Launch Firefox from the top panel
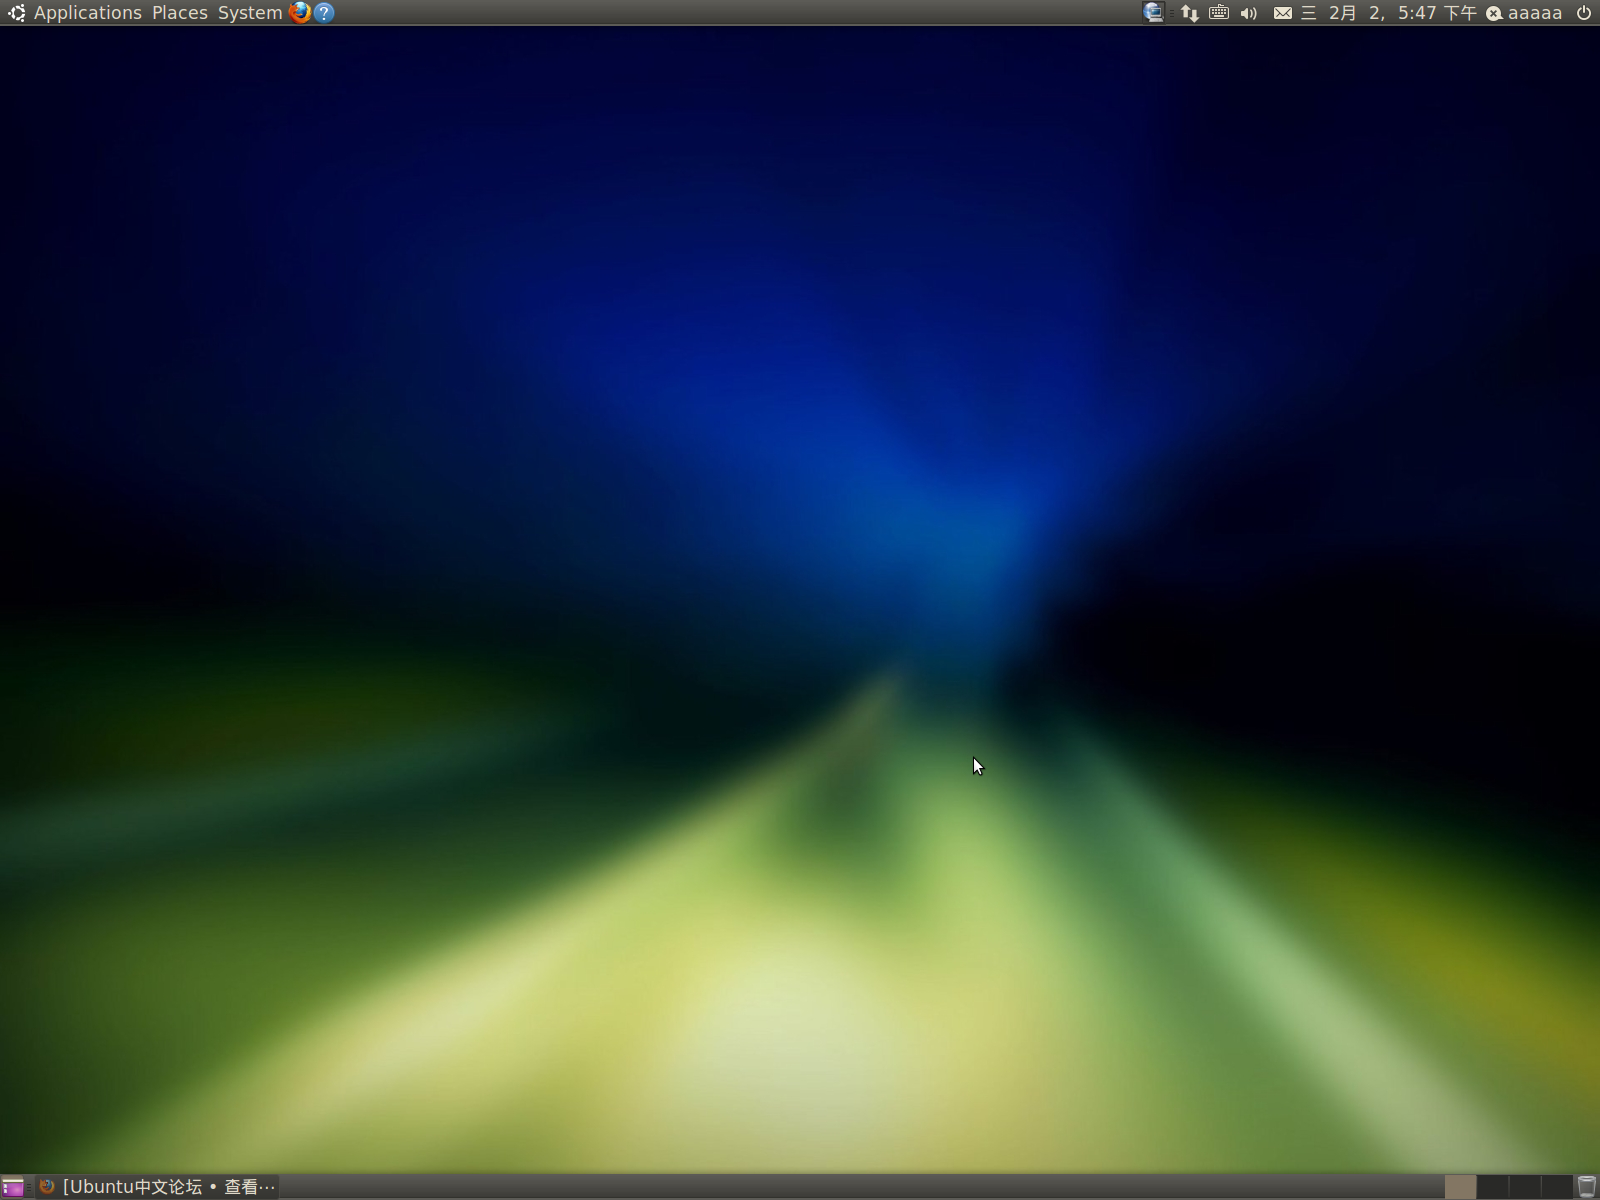 (299, 13)
